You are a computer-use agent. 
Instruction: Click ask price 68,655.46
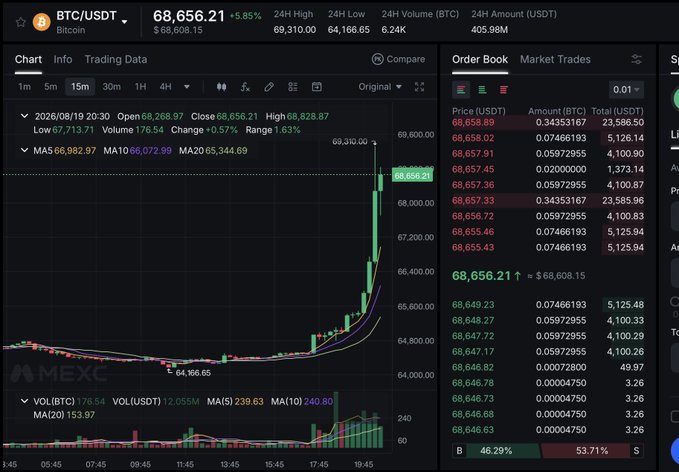pos(473,232)
